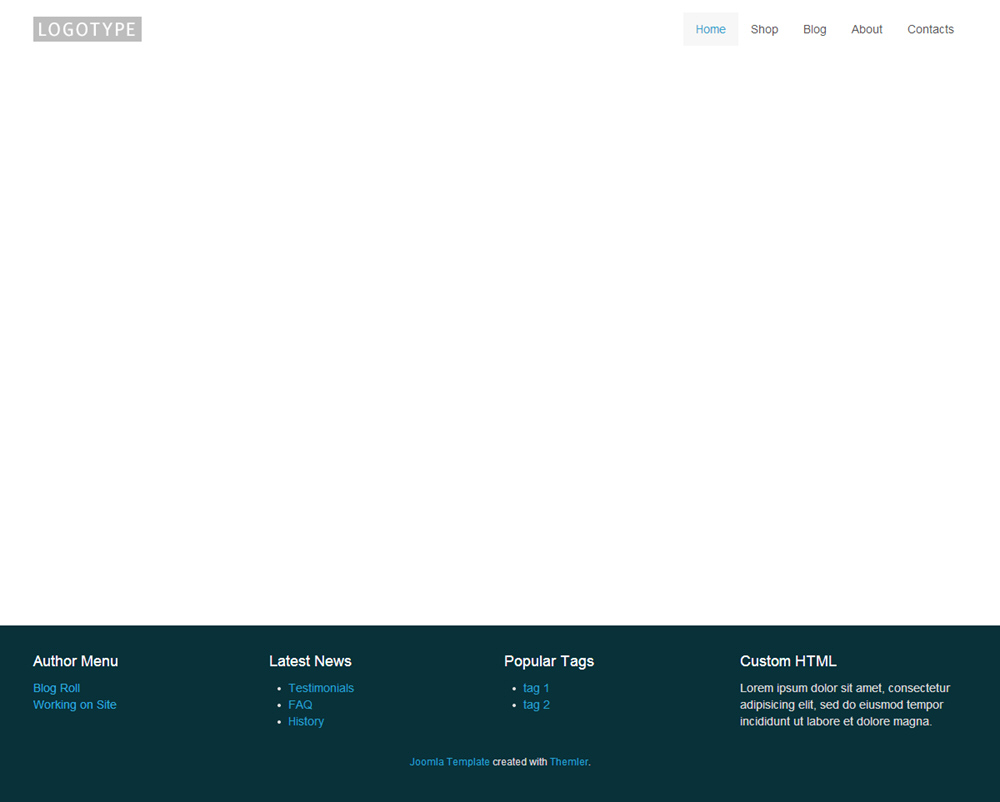Click the LOGOTYPE logo image
The image size is (1000, 802).
pos(87,29)
